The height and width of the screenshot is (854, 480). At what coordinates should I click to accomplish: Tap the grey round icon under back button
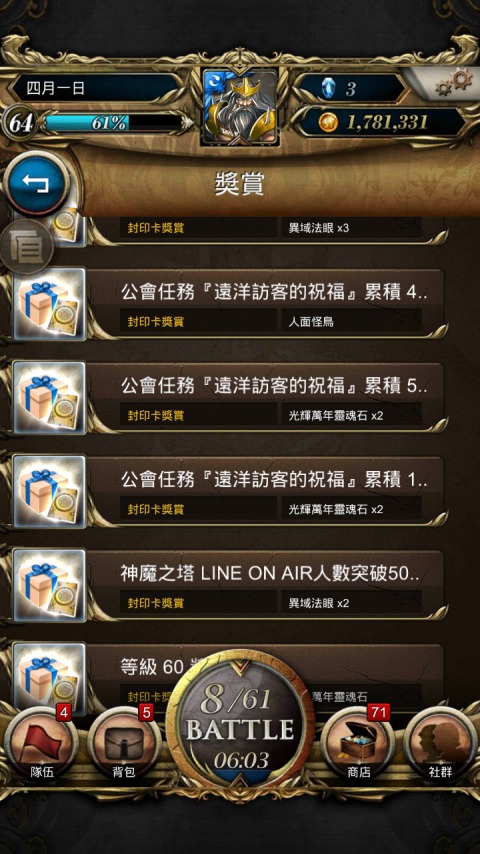27,247
